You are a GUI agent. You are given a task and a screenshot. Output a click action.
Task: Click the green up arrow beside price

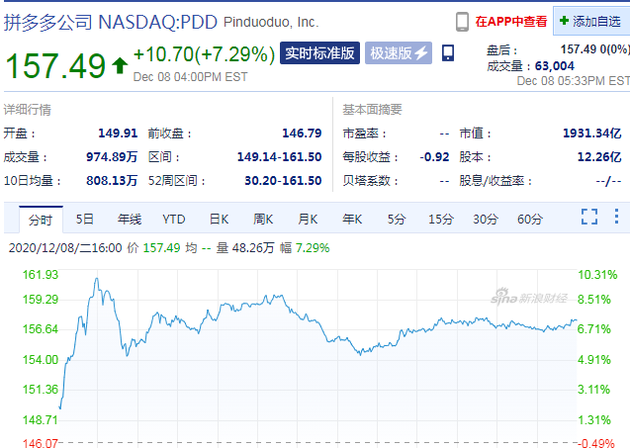tap(120, 66)
